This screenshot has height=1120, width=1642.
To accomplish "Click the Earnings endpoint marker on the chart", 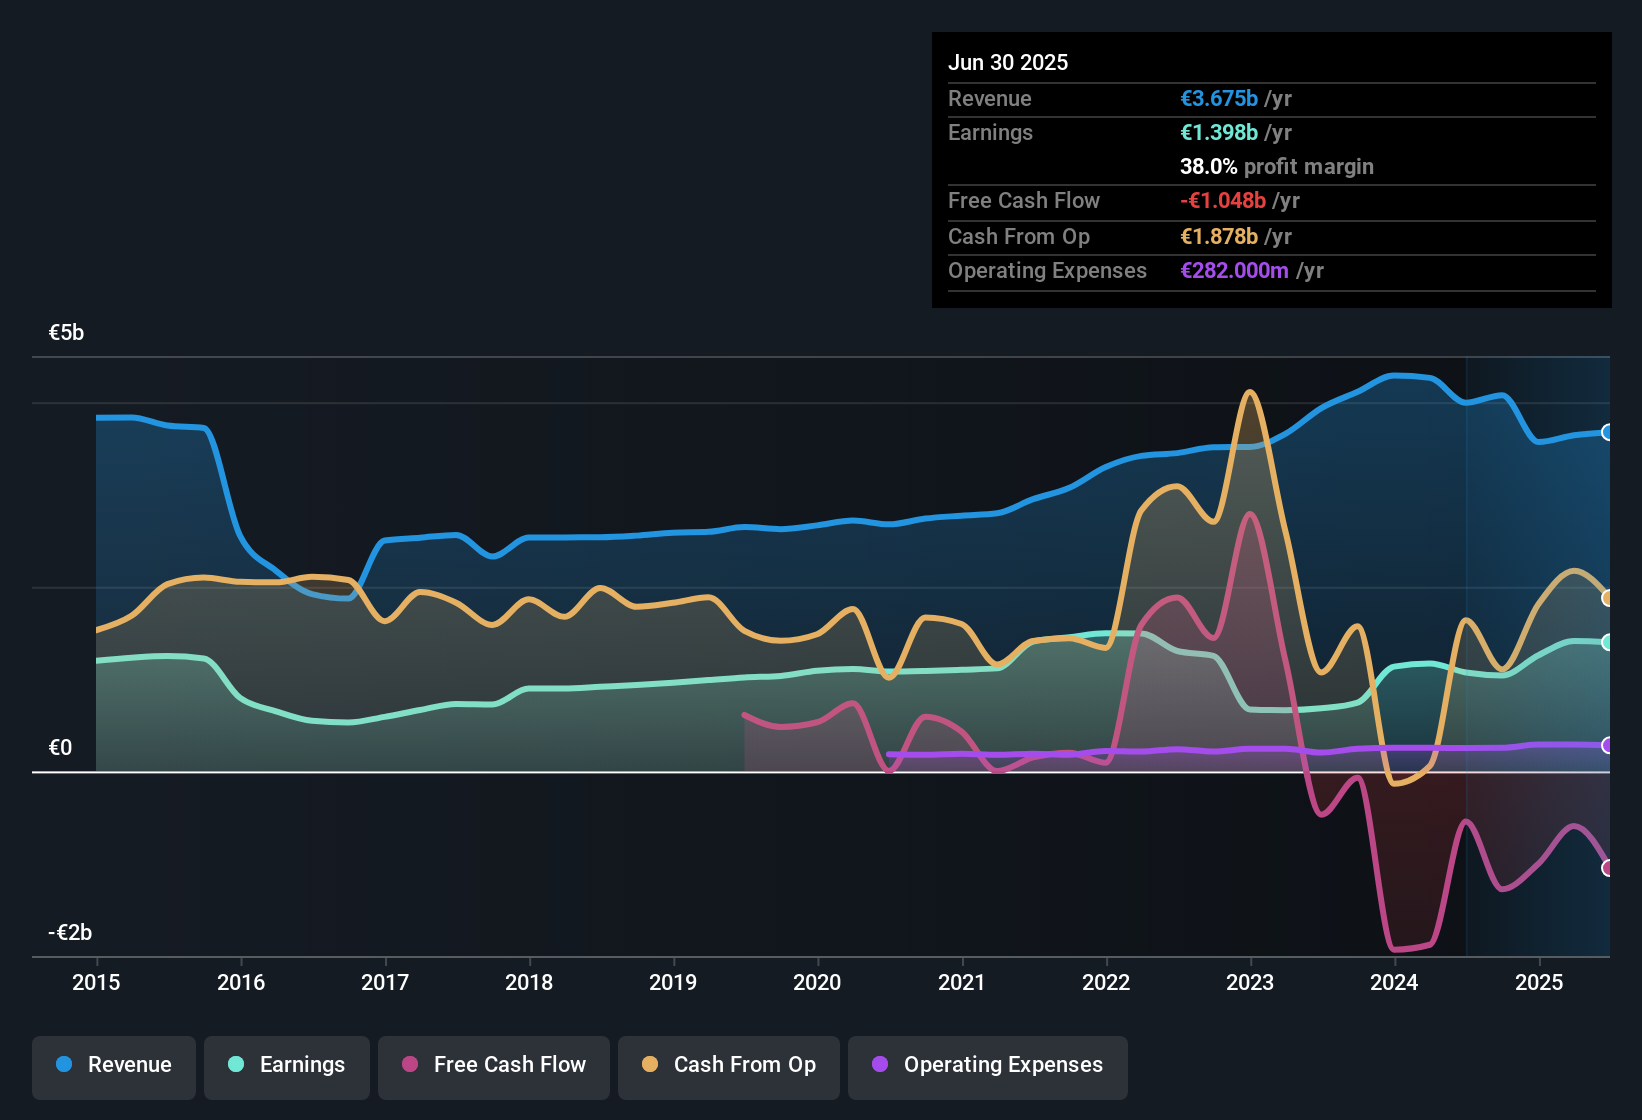I will 1608,643.
